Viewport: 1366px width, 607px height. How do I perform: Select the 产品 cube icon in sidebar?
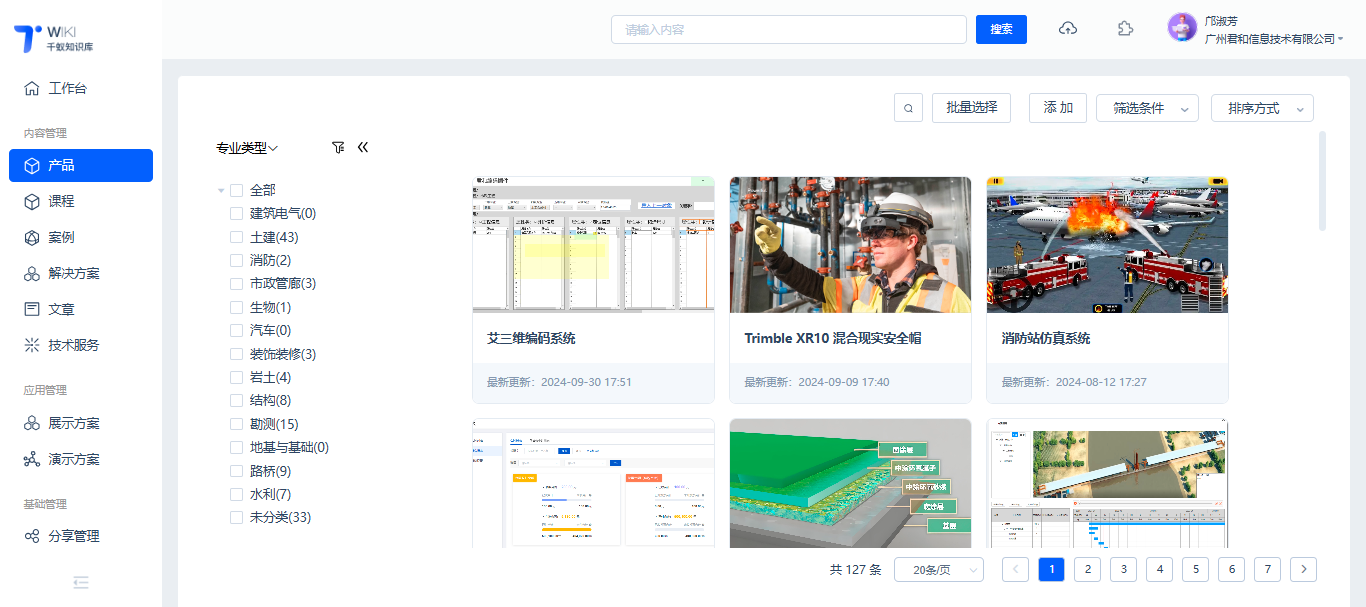click(x=32, y=165)
